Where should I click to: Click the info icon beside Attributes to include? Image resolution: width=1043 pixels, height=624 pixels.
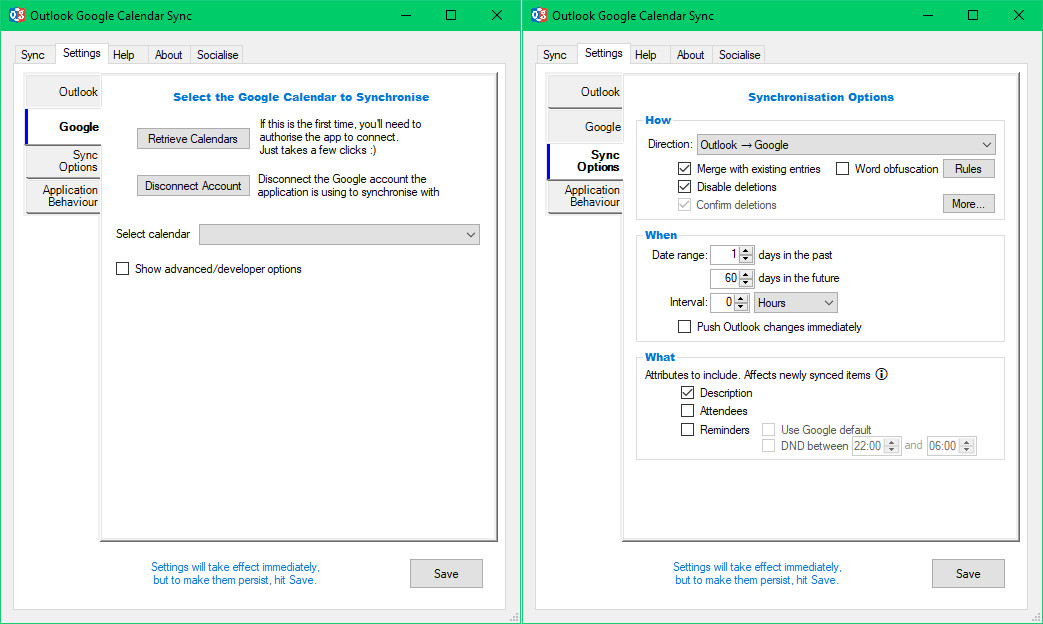(881, 374)
